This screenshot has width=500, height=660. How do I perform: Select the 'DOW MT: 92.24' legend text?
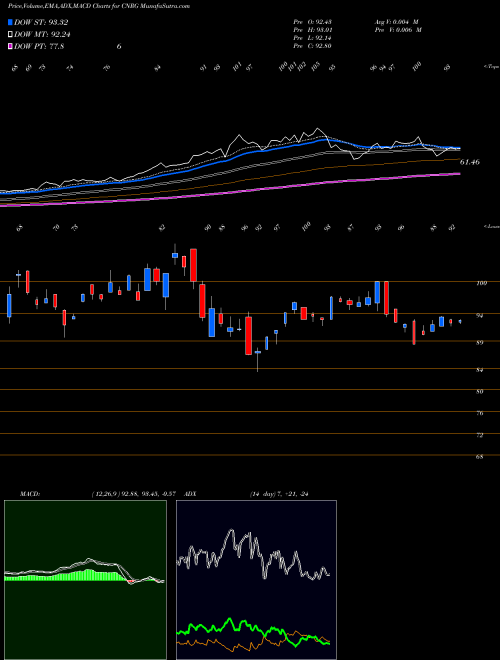click(x=41, y=35)
